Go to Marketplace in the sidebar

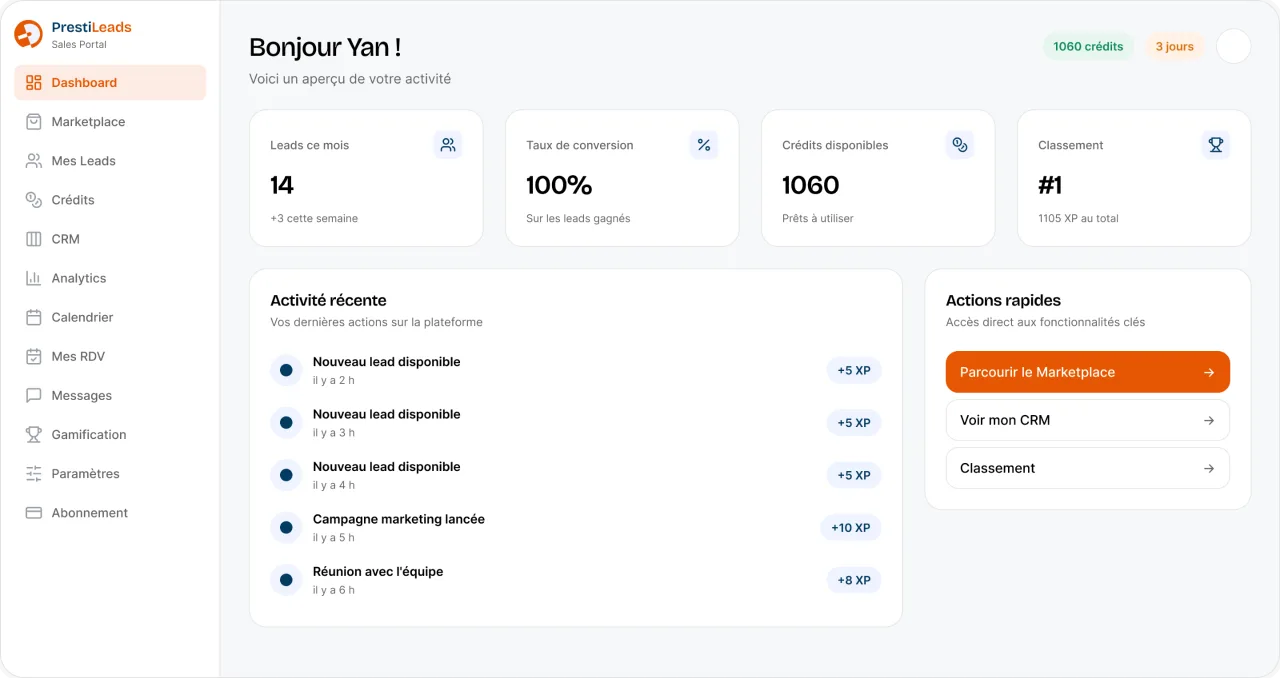tap(110, 122)
